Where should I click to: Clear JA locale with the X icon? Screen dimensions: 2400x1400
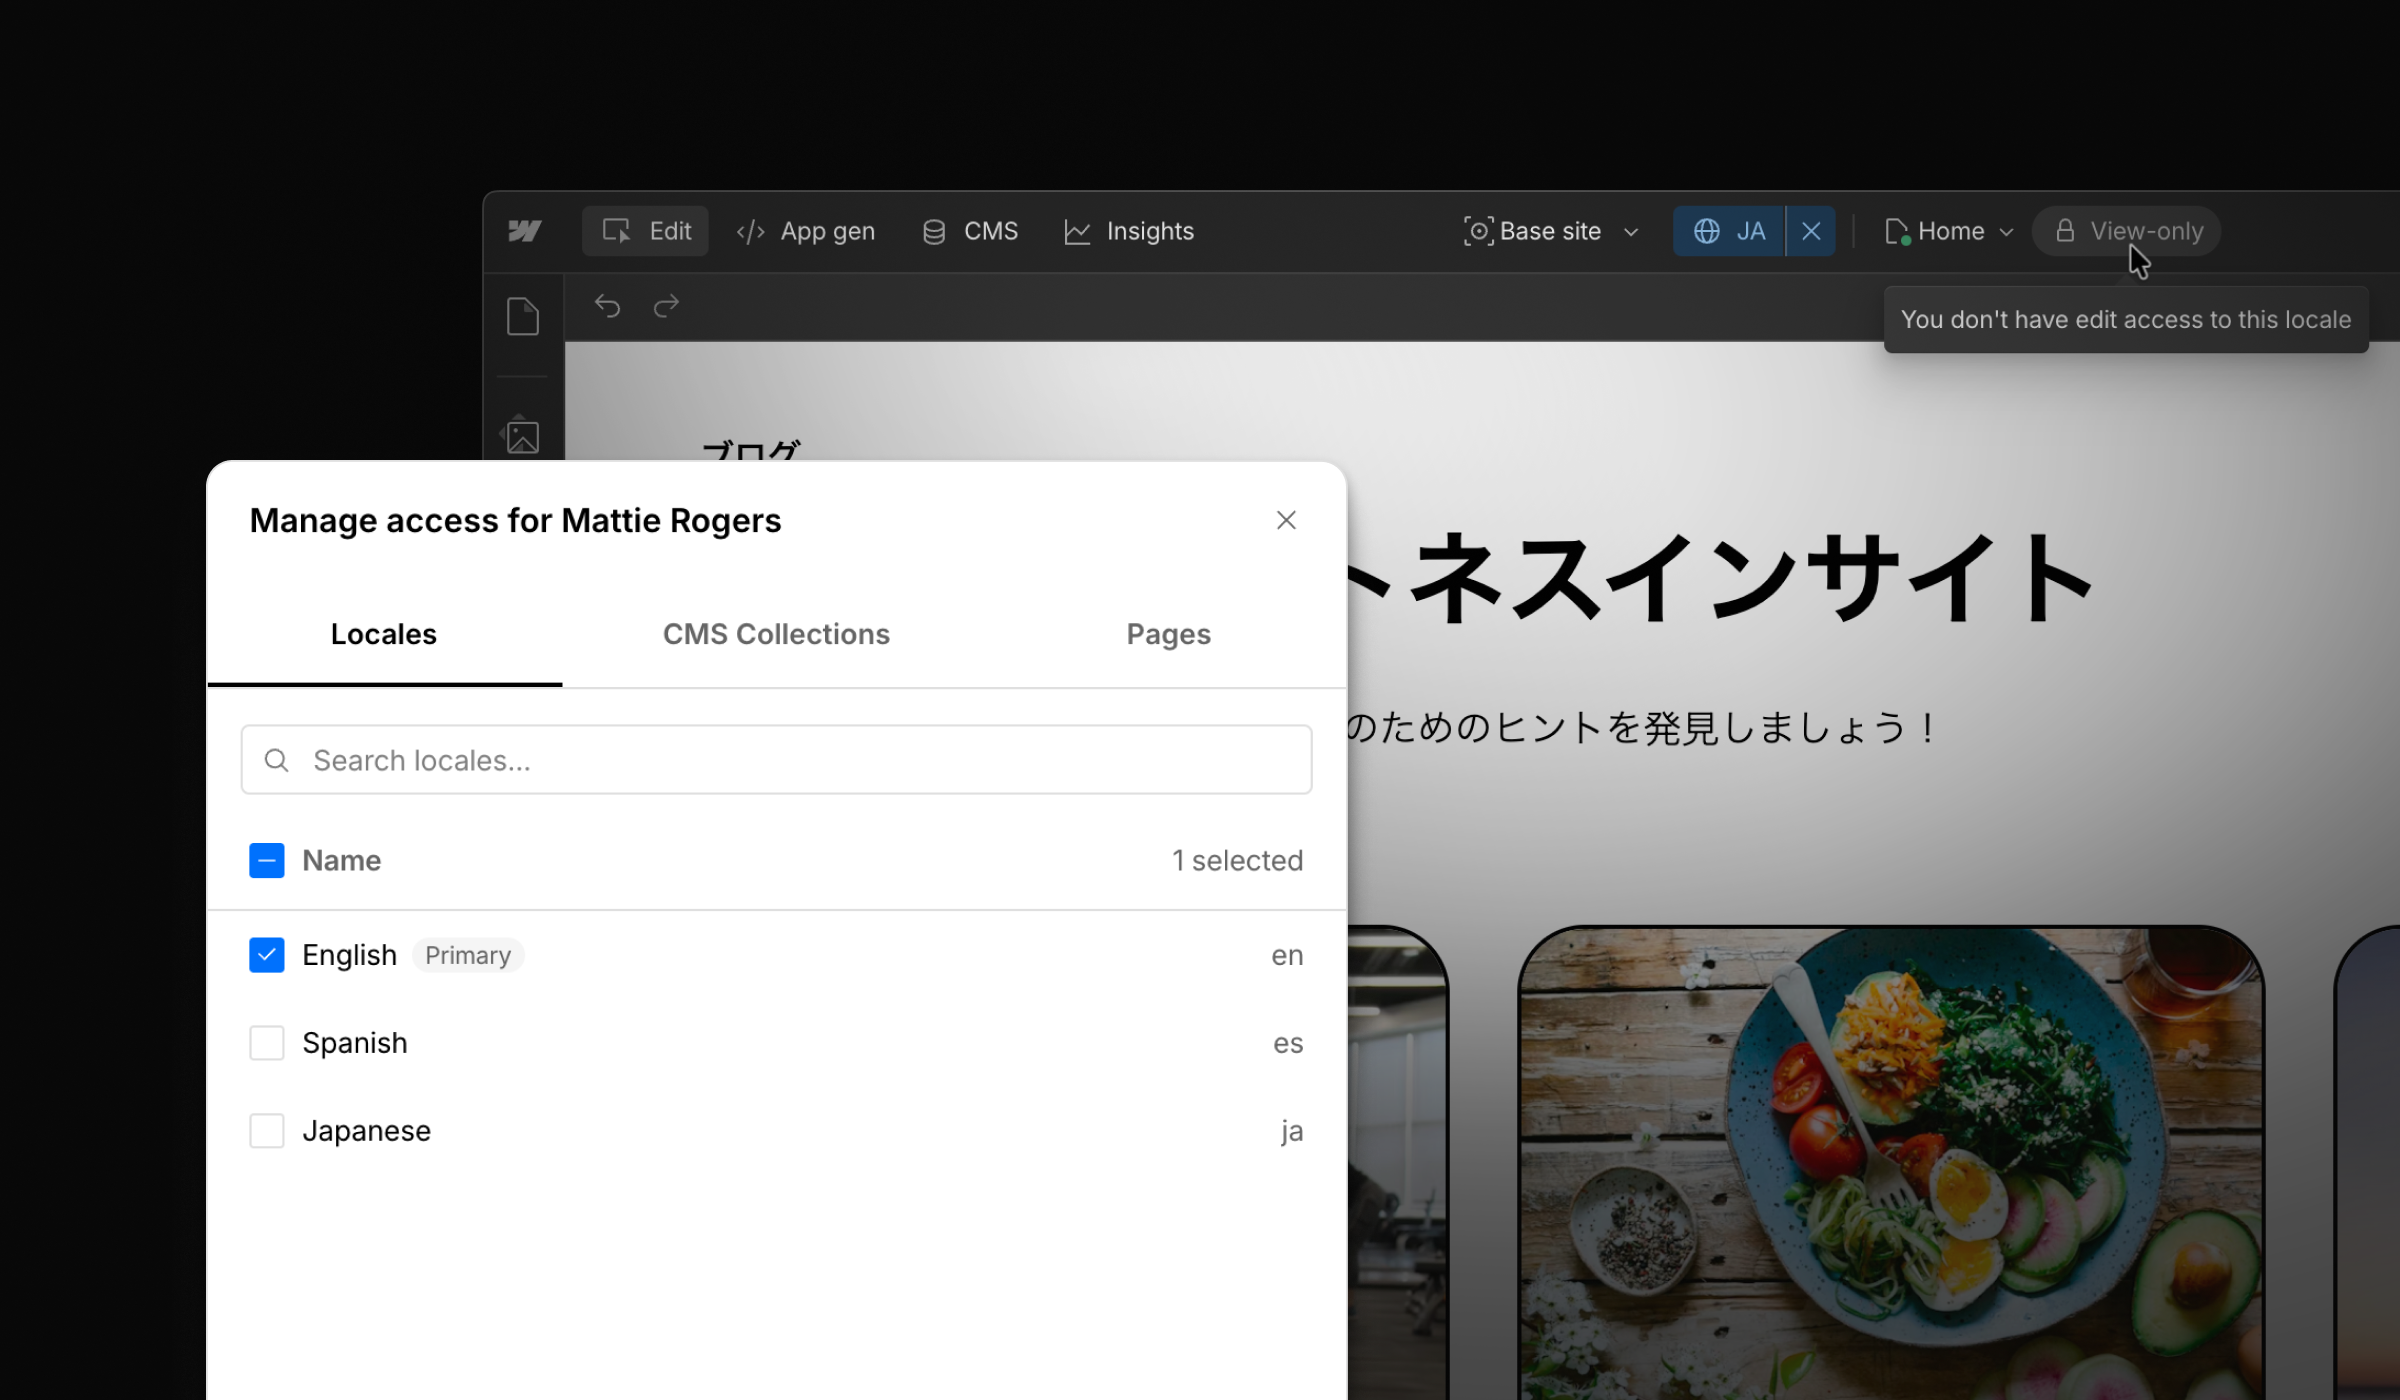click(1811, 231)
